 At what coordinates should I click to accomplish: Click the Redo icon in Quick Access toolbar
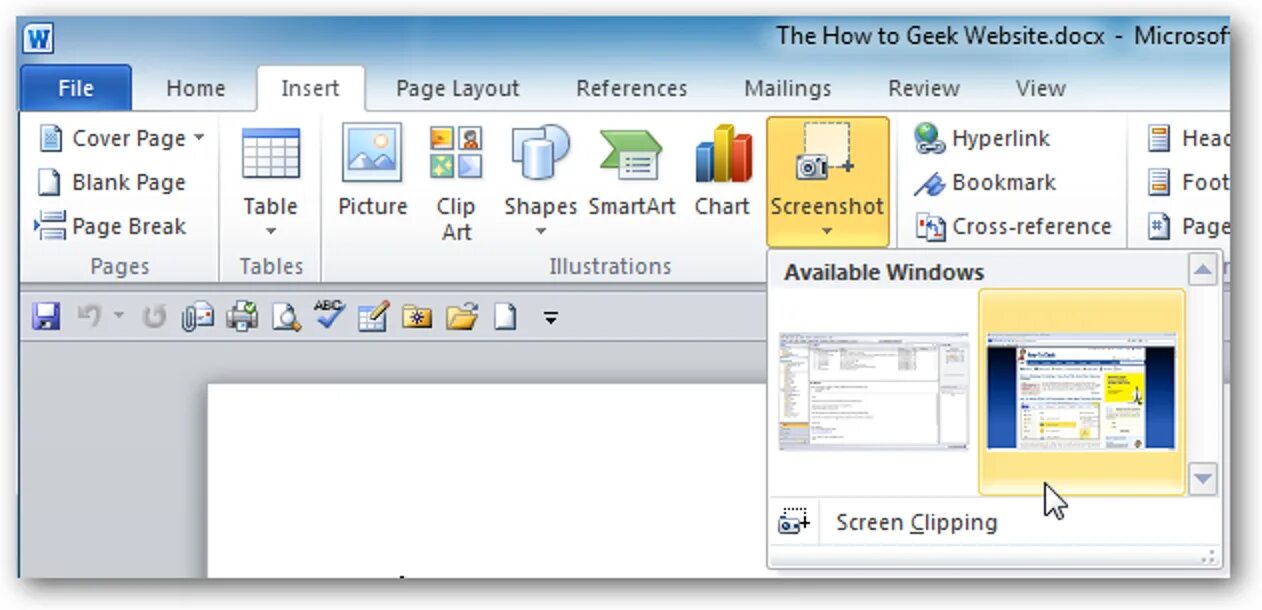(153, 317)
